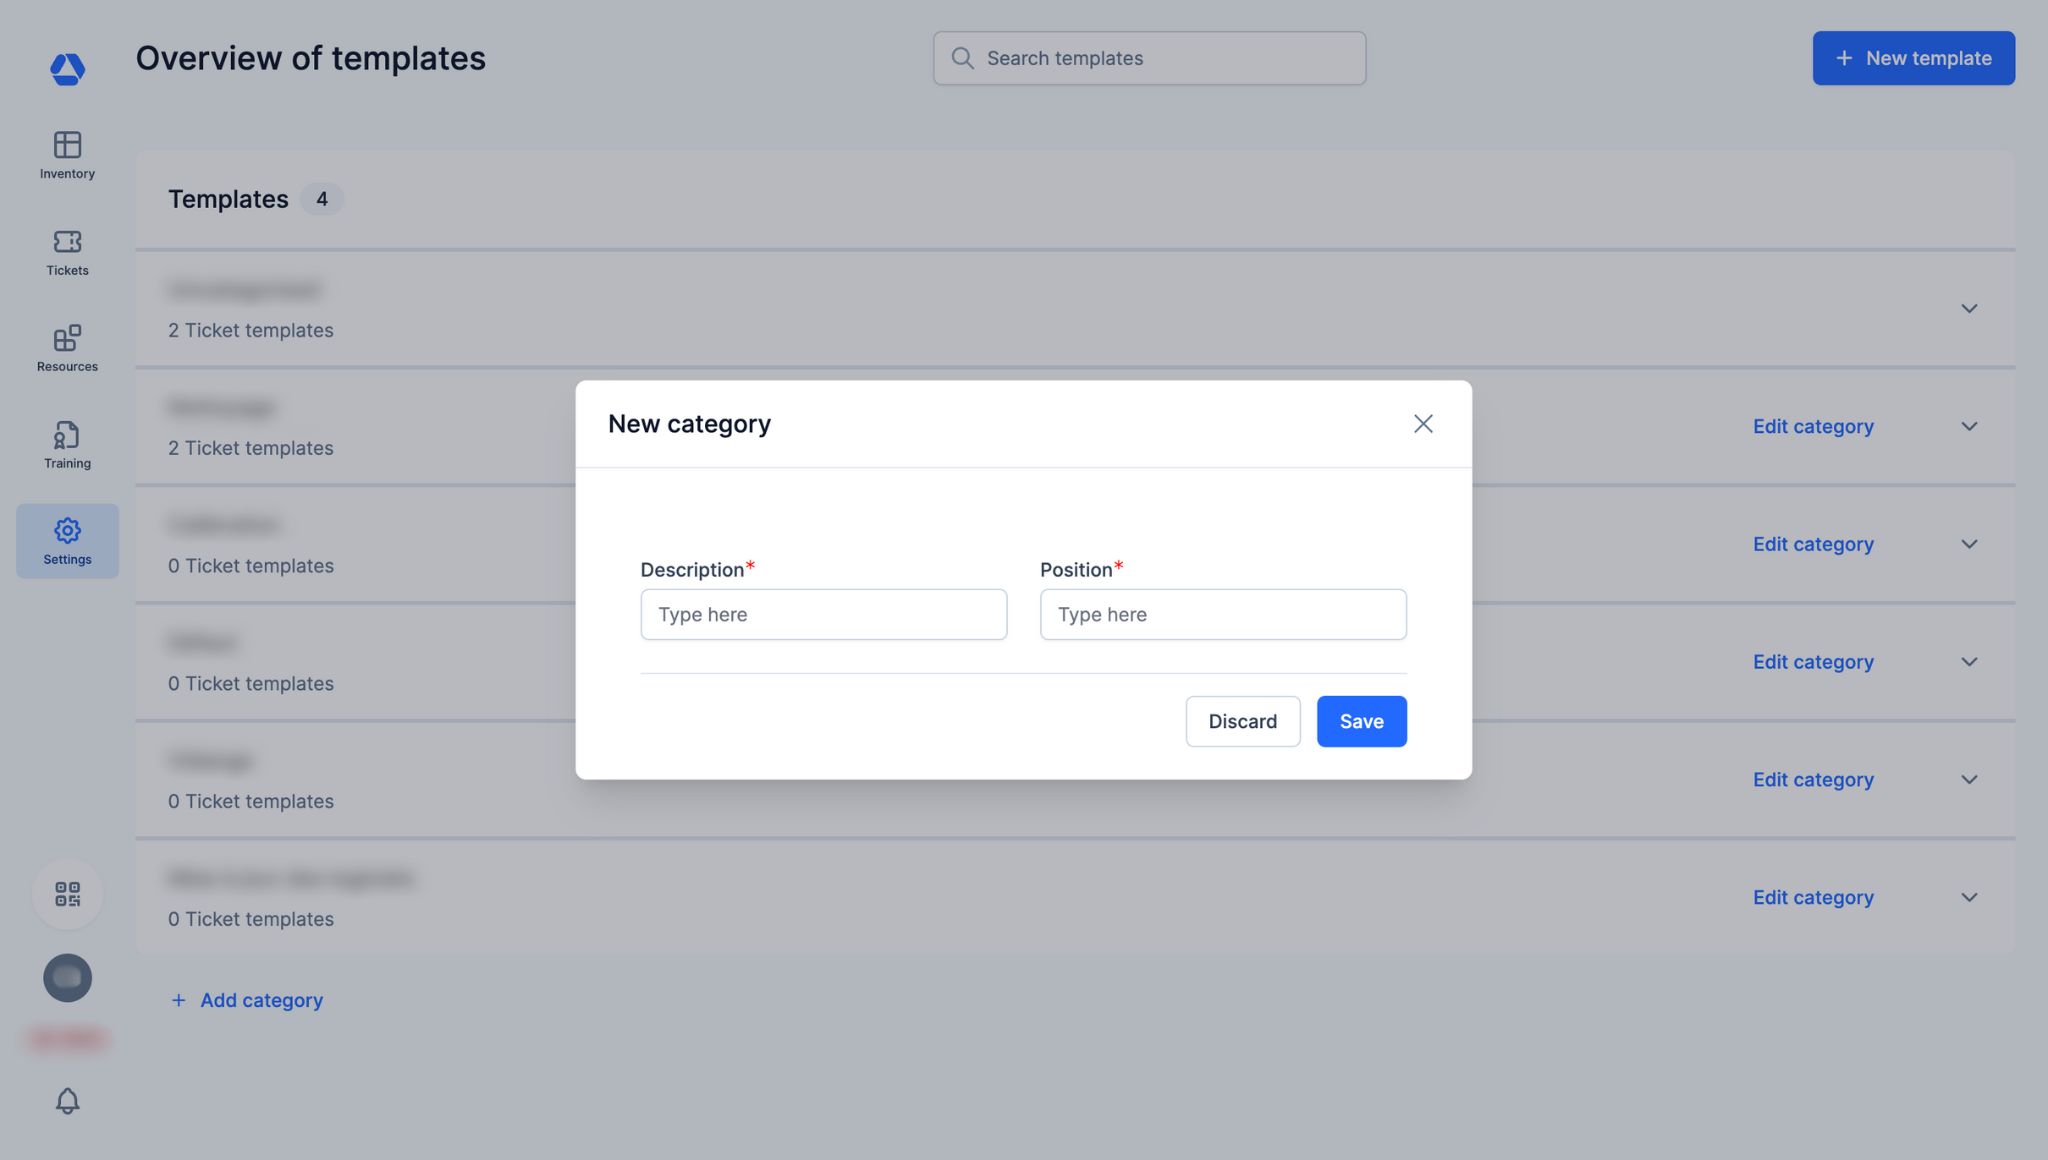Click the Position input field

(x=1222, y=615)
